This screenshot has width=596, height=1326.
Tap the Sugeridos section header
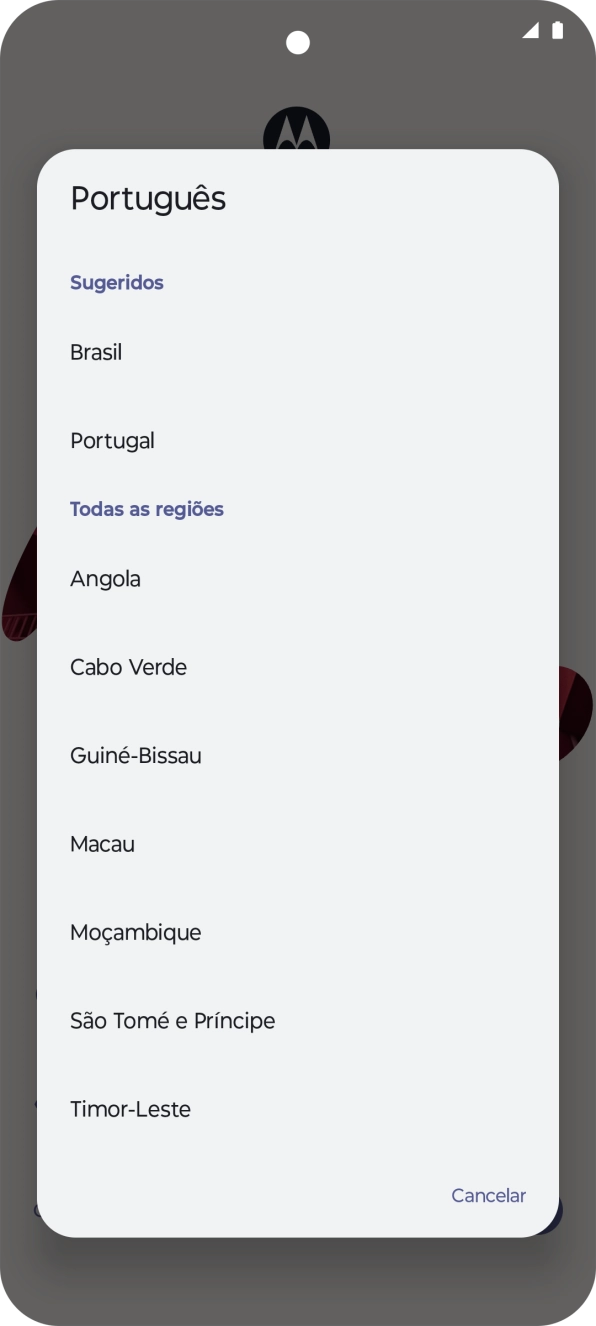pyautogui.click(x=117, y=282)
